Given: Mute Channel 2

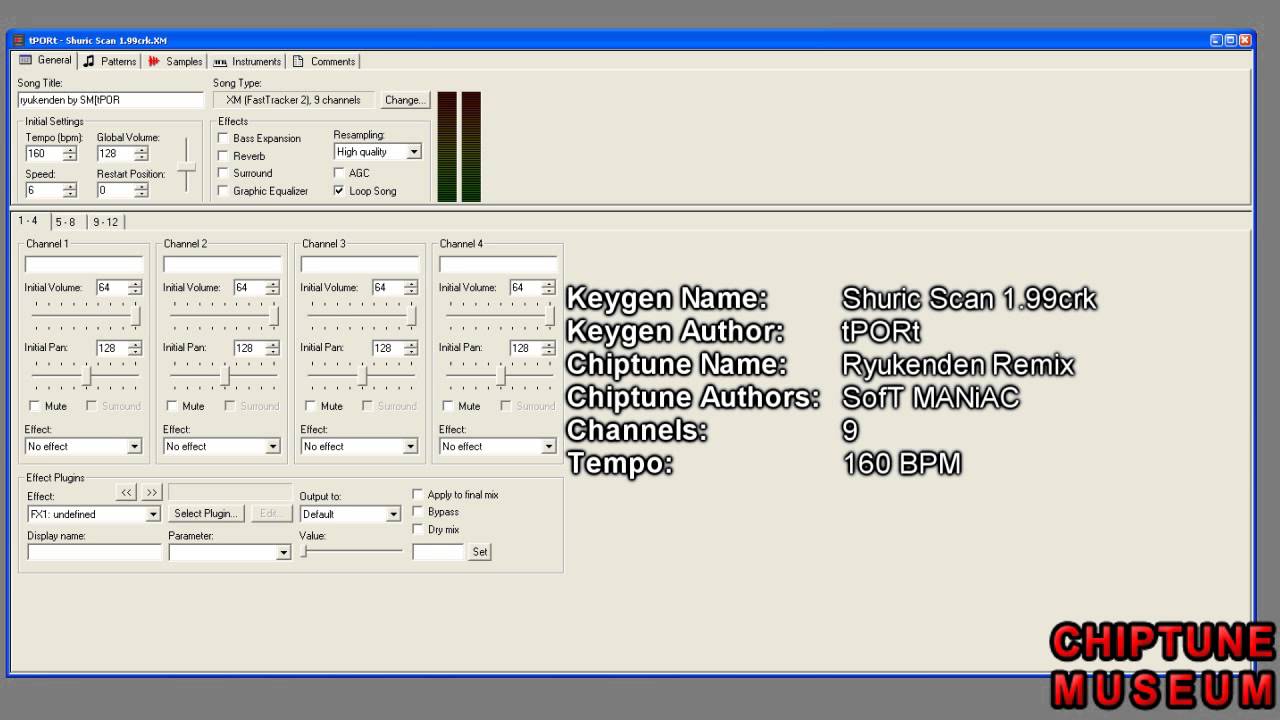Looking at the screenshot, I should (172, 406).
